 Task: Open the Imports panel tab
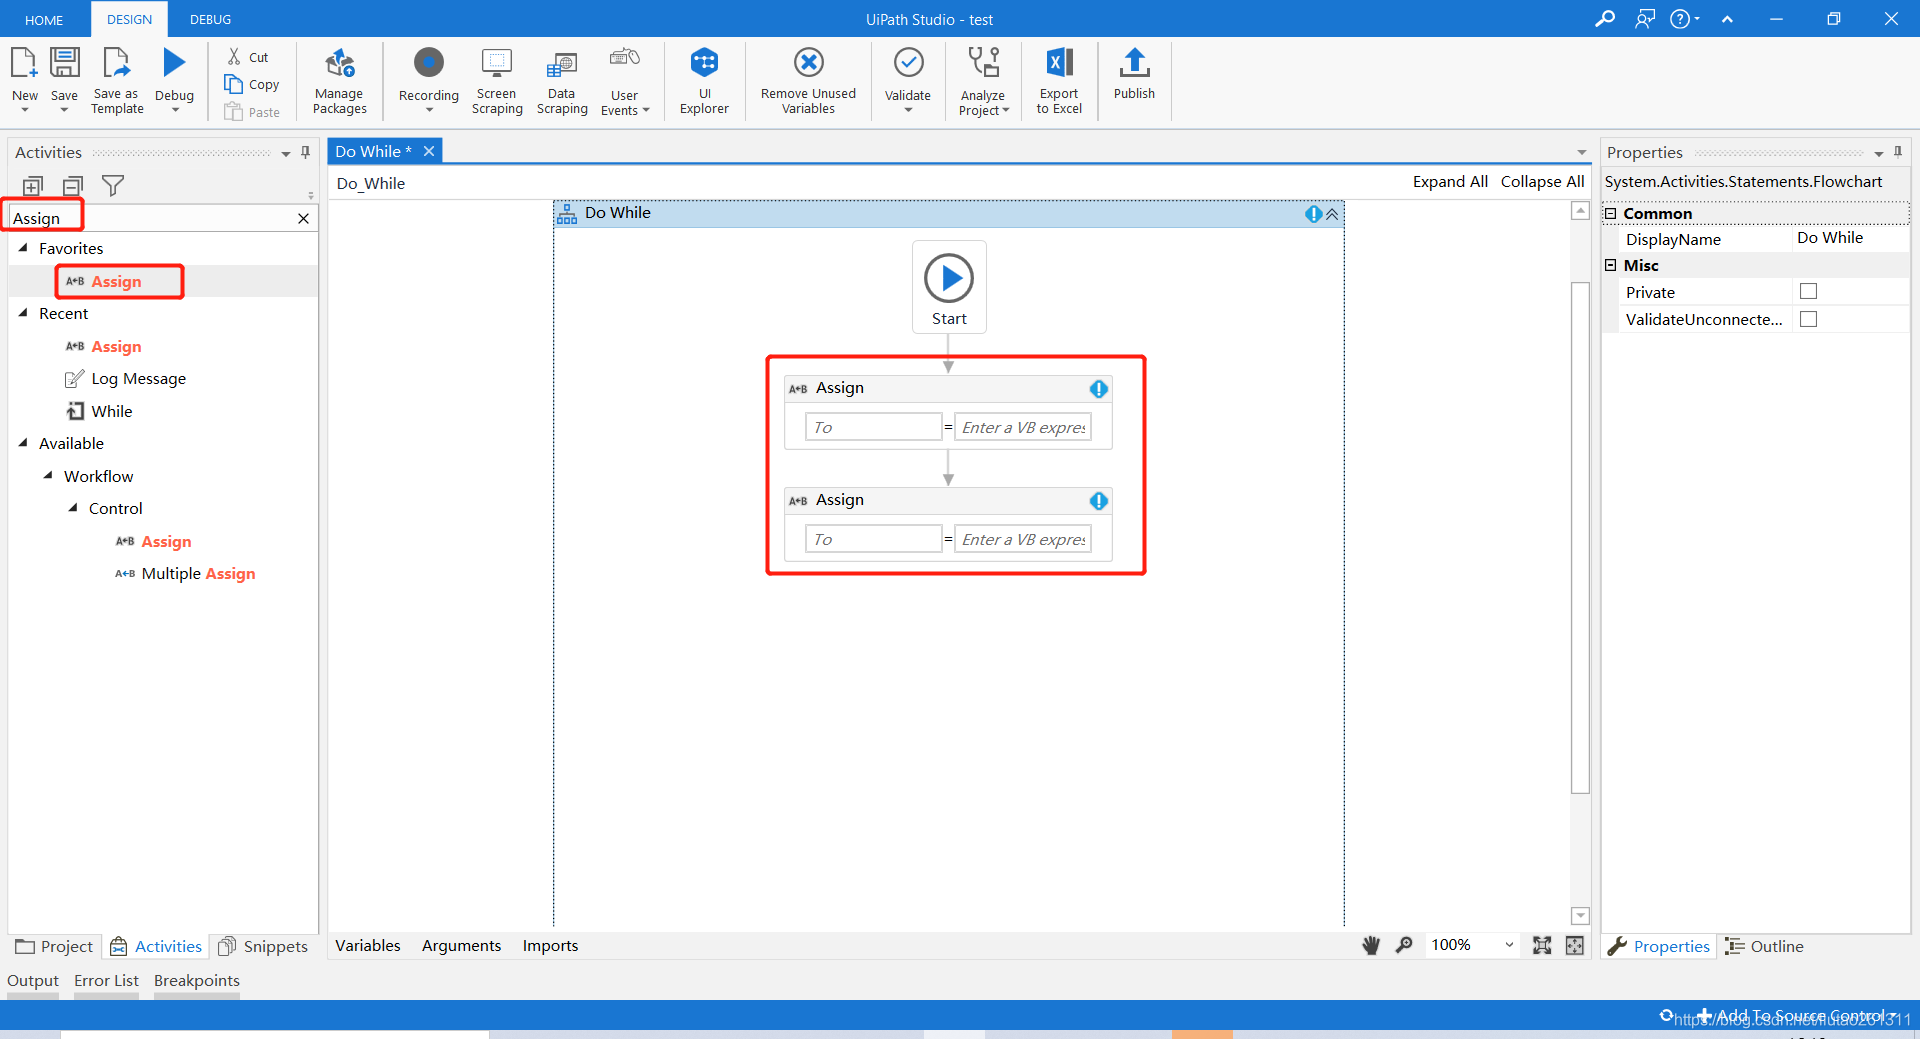[x=550, y=945]
